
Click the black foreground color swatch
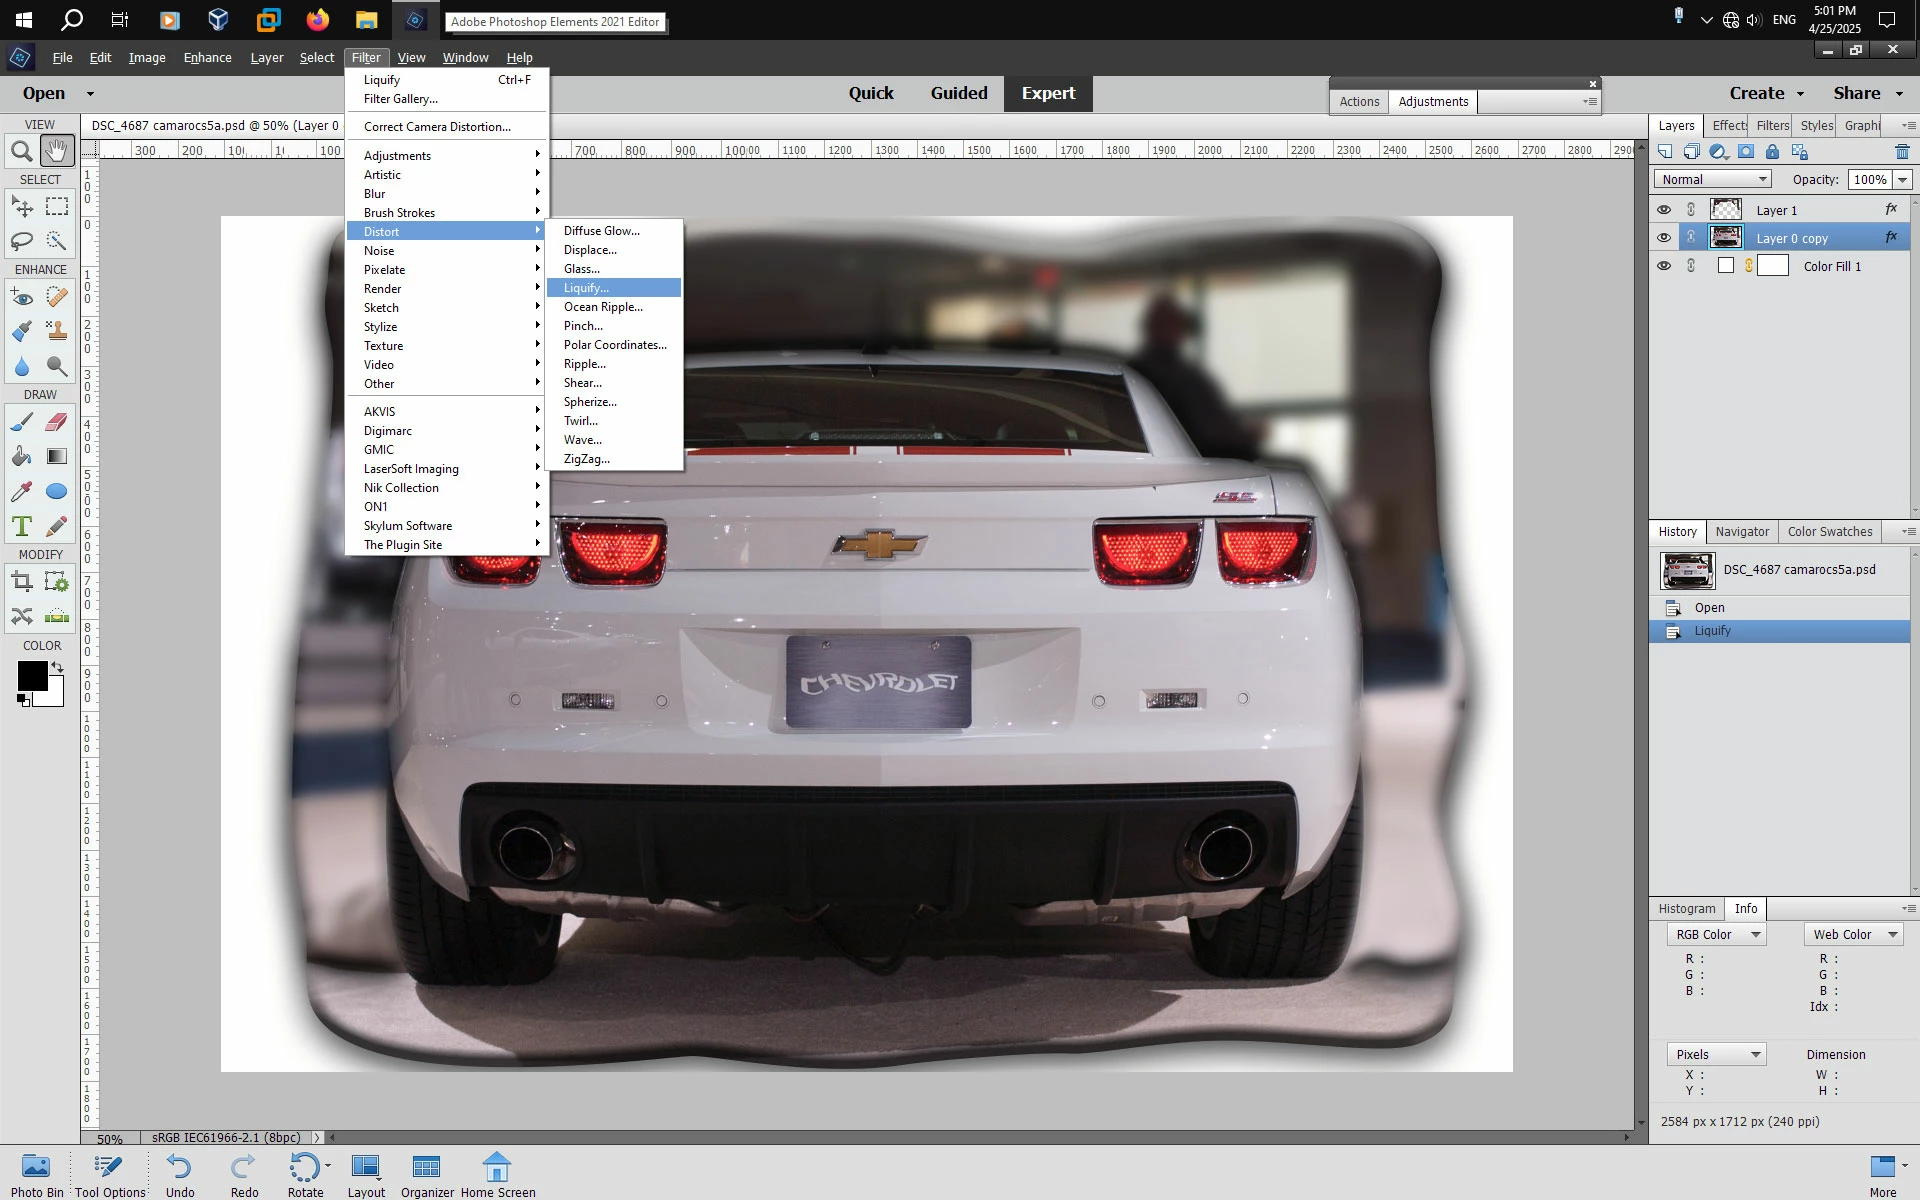(31, 676)
